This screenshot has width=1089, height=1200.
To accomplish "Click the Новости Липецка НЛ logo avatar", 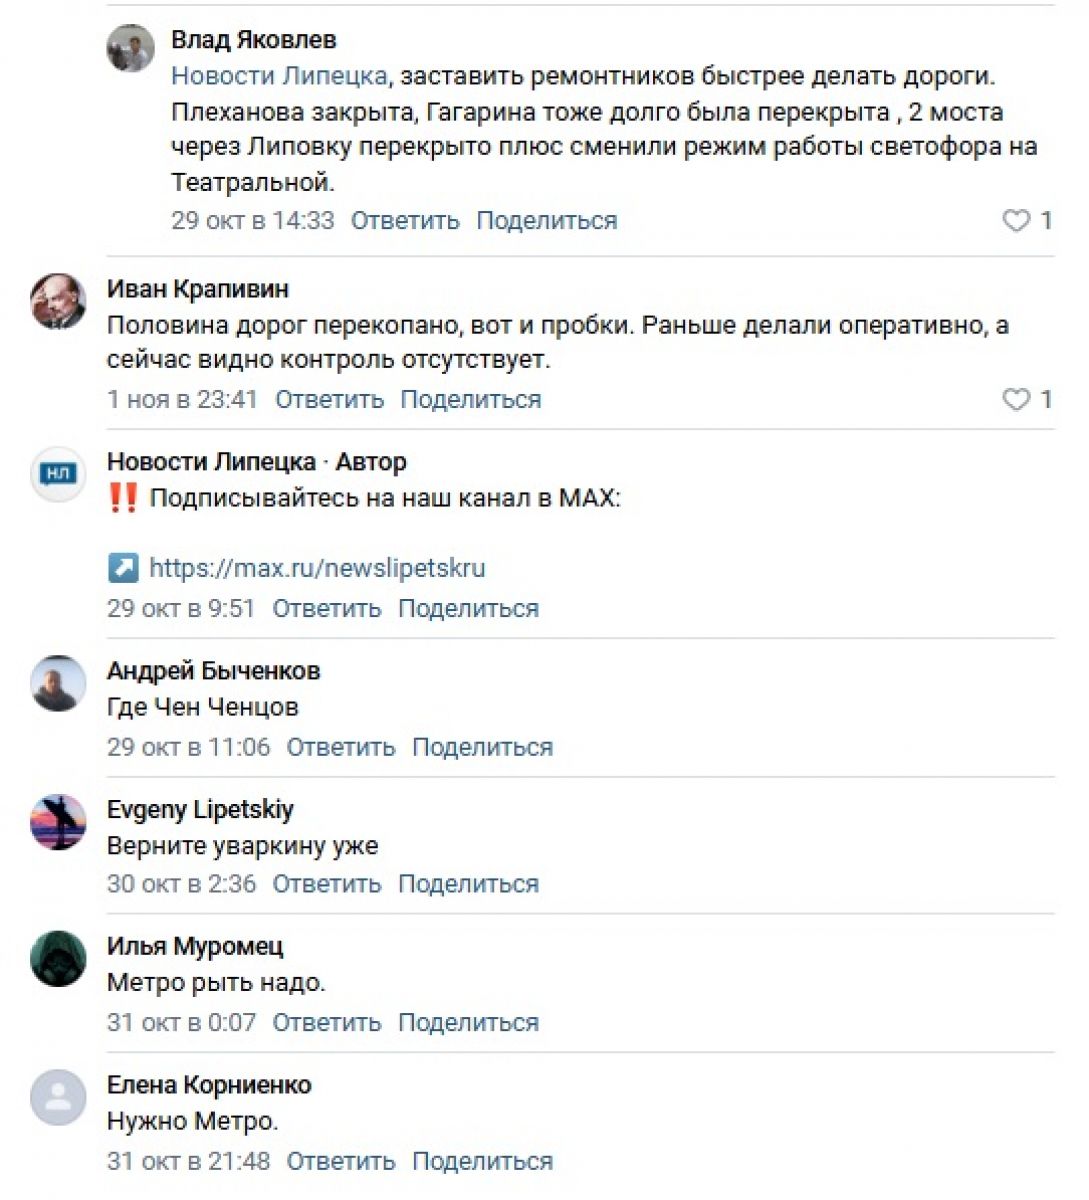I will (x=58, y=474).
